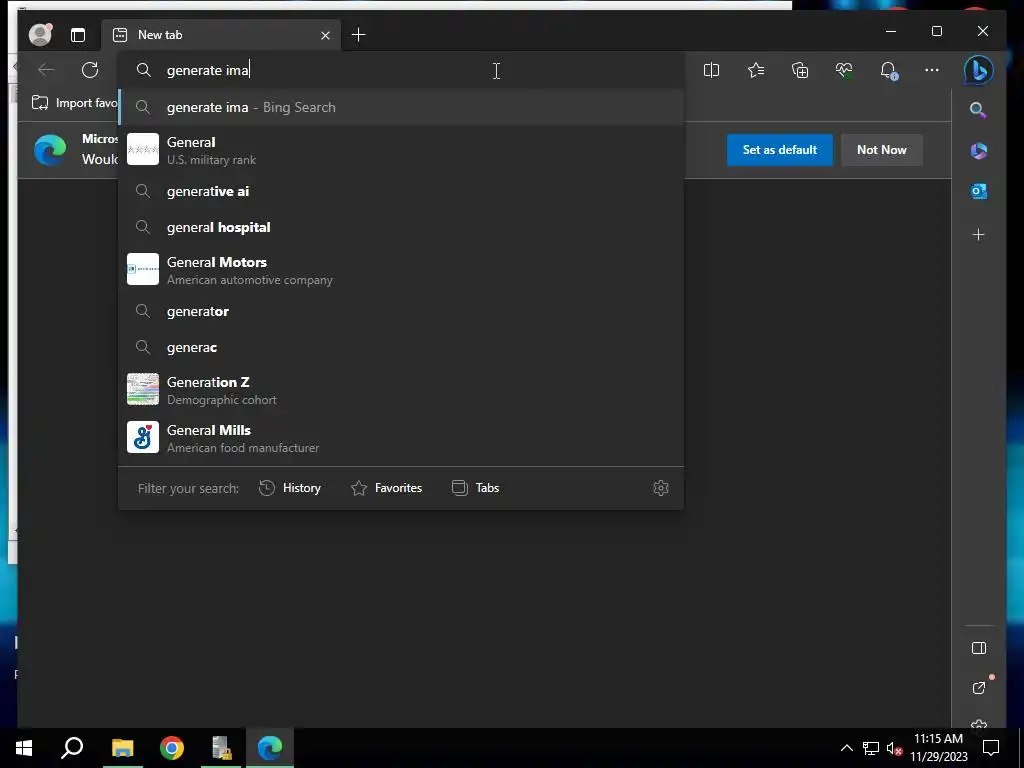Click Set as default button
Viewport: 1024px width, 768px height.
click(x=780, y=150)
